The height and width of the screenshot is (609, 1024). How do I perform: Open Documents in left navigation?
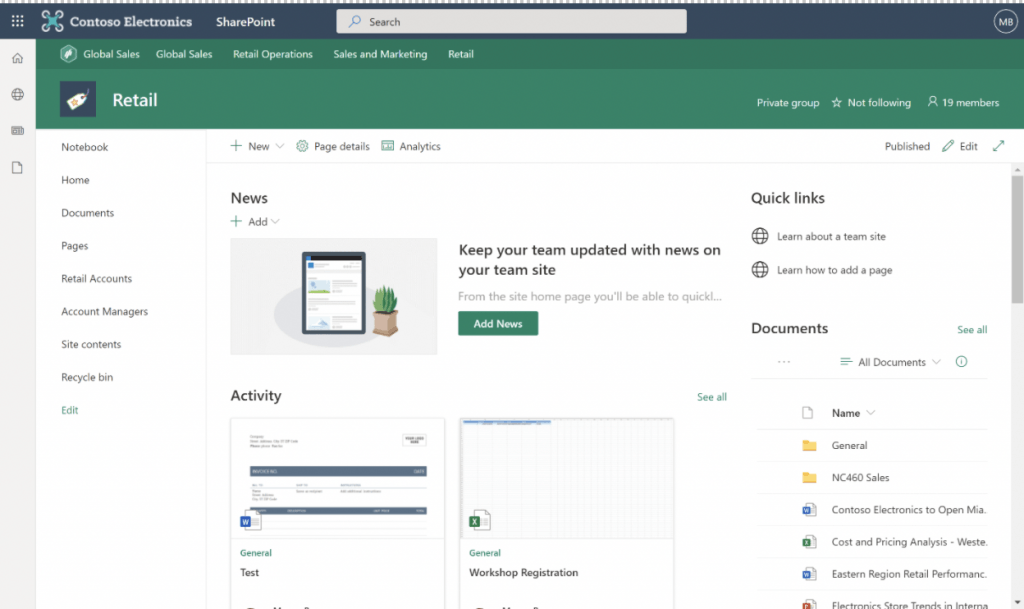88,213
